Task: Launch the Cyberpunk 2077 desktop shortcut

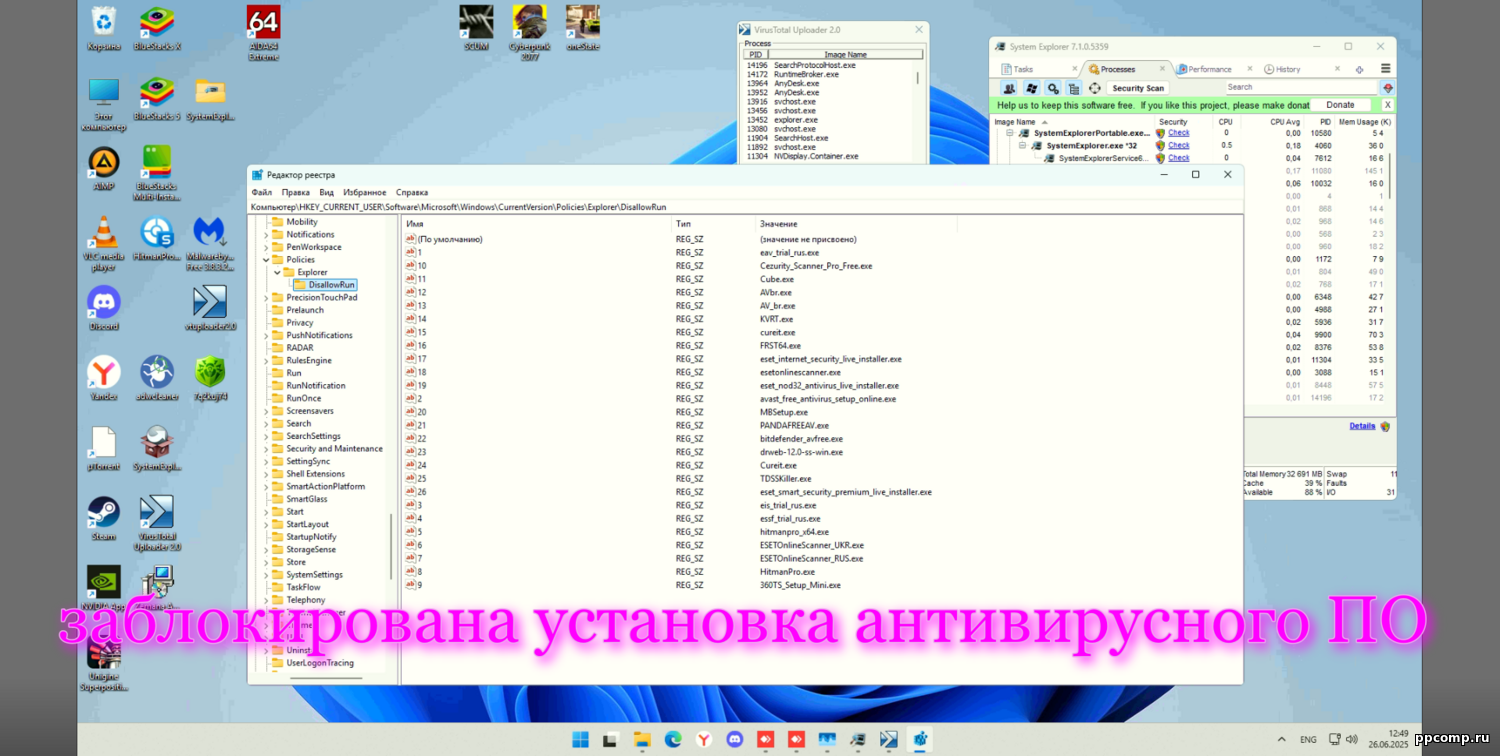Action: tap(529, 31)
